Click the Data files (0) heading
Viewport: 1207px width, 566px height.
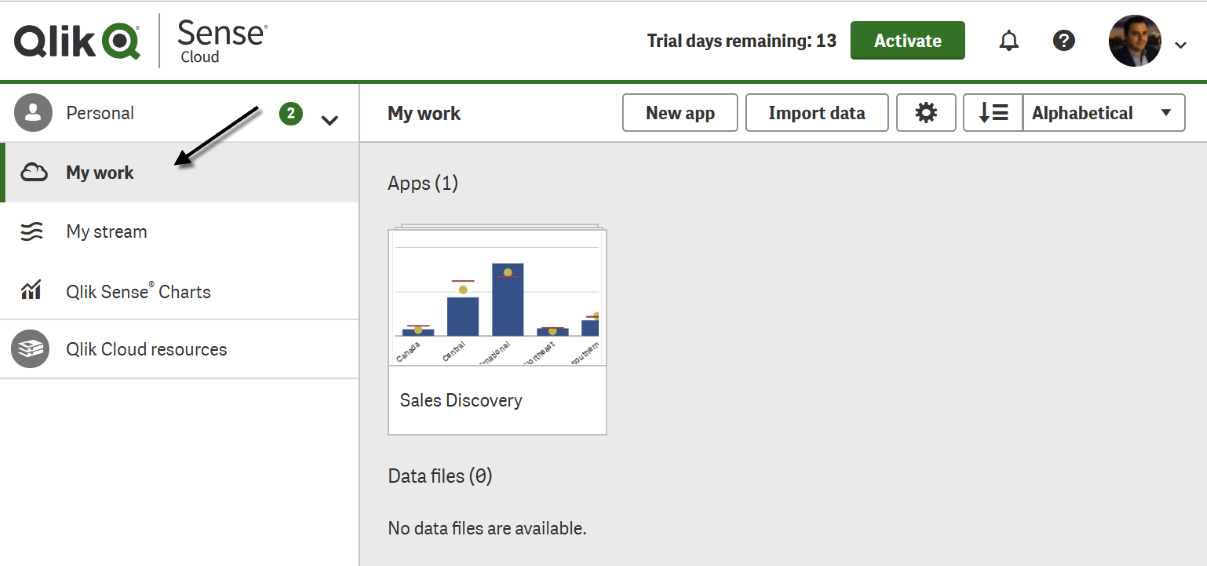(x=440, y=476)
